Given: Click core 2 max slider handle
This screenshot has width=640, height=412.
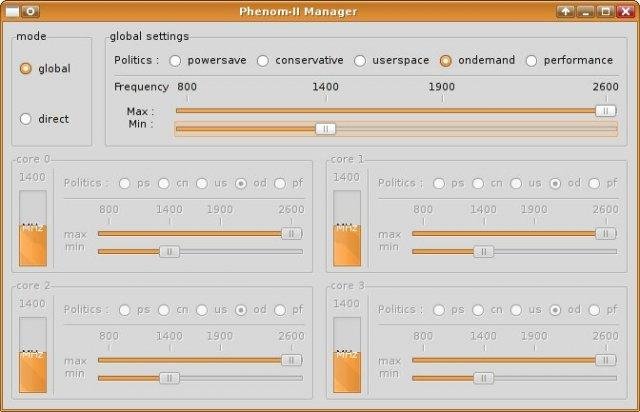Looking at the screenshot, I should coord(292,360).
